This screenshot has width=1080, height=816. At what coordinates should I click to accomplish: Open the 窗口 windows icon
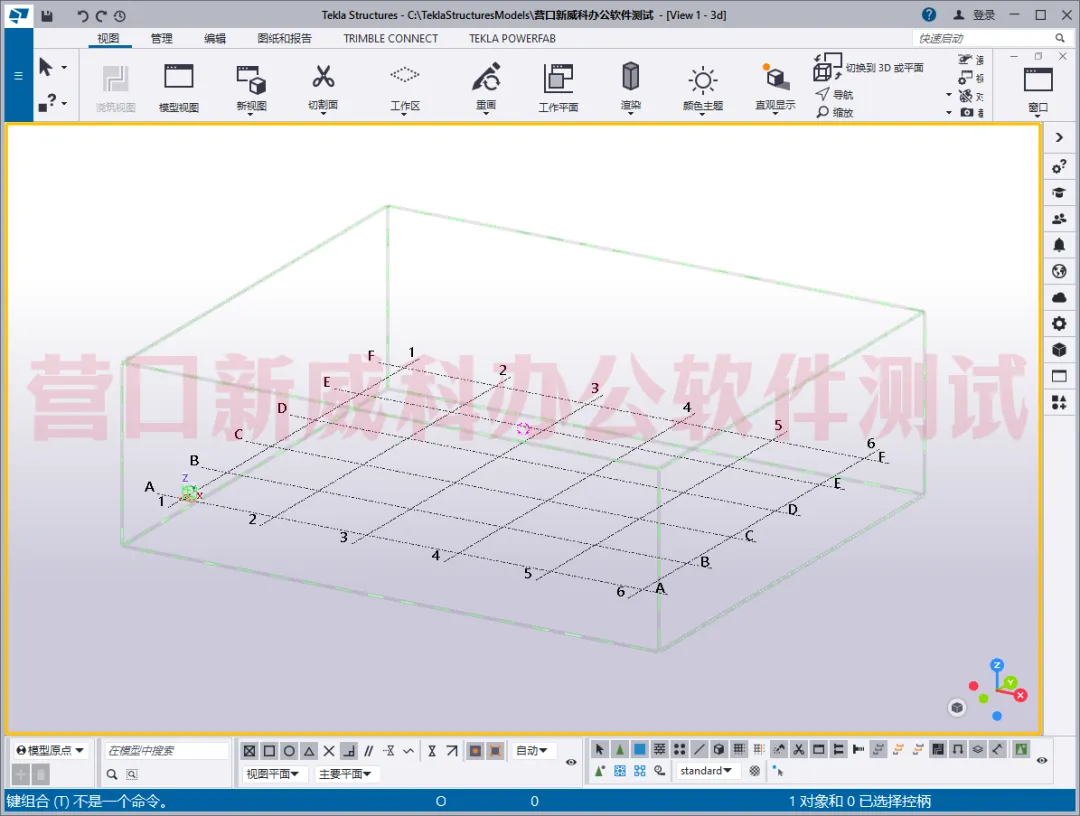(1037, 80)
